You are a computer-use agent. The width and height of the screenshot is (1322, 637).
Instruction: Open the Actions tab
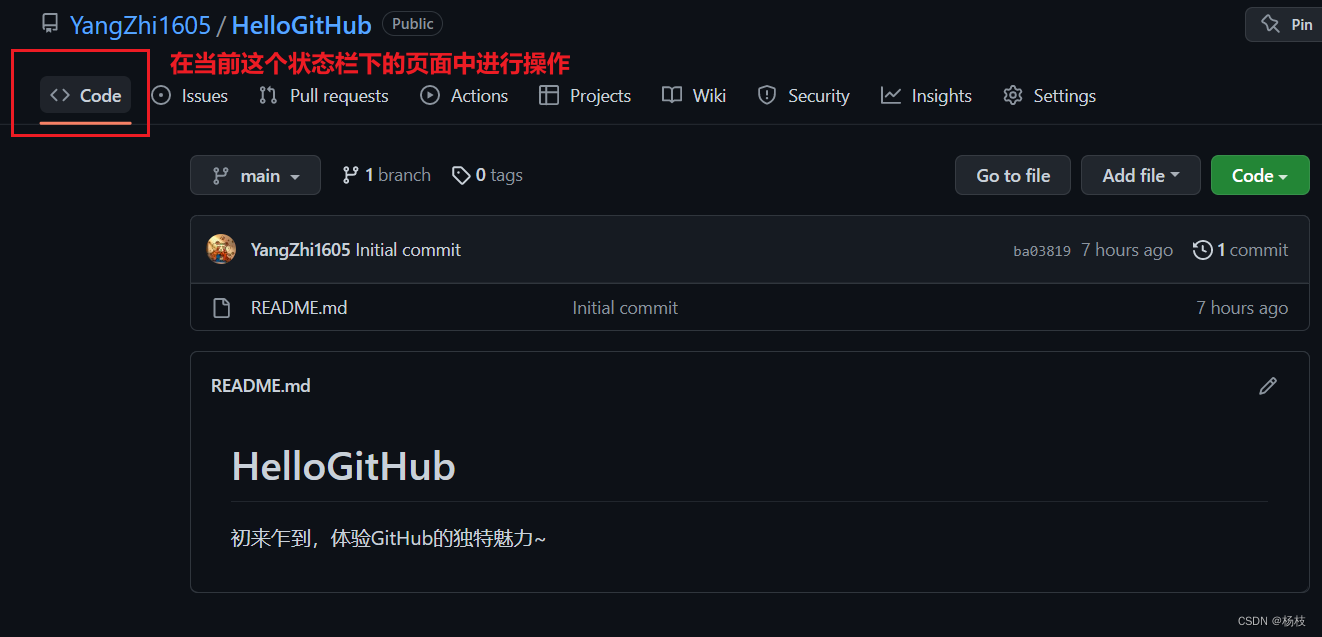(x=464, y=96)
